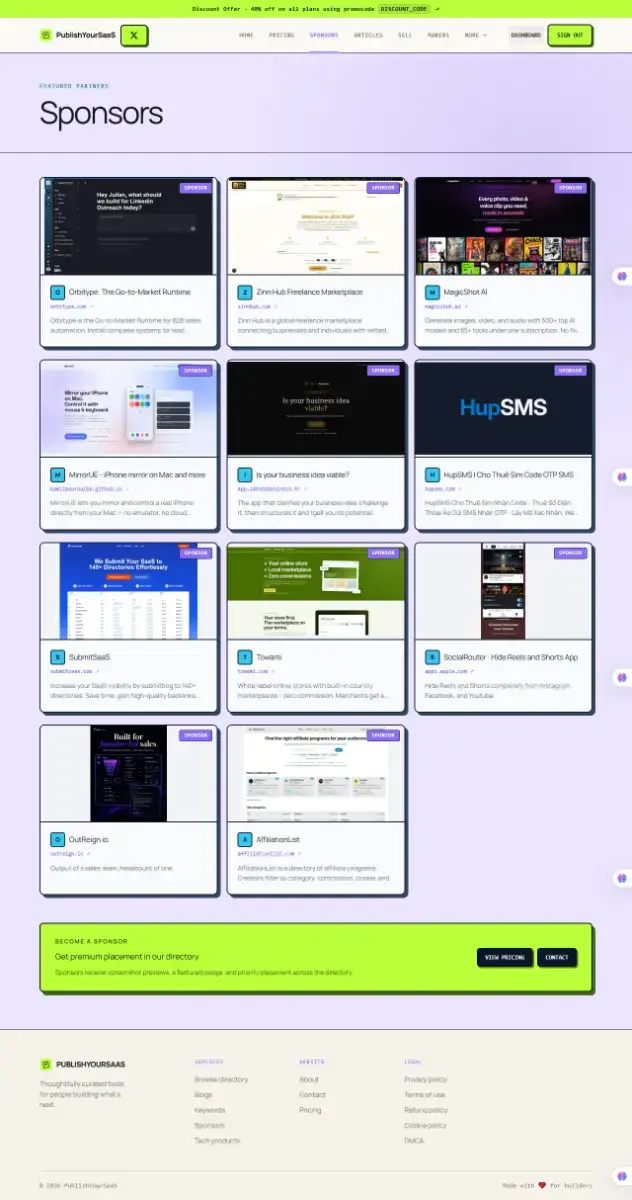This screenshot has width=632, height=1200.
Task: Open Terms of use in footer
Action: [425, 1095]
